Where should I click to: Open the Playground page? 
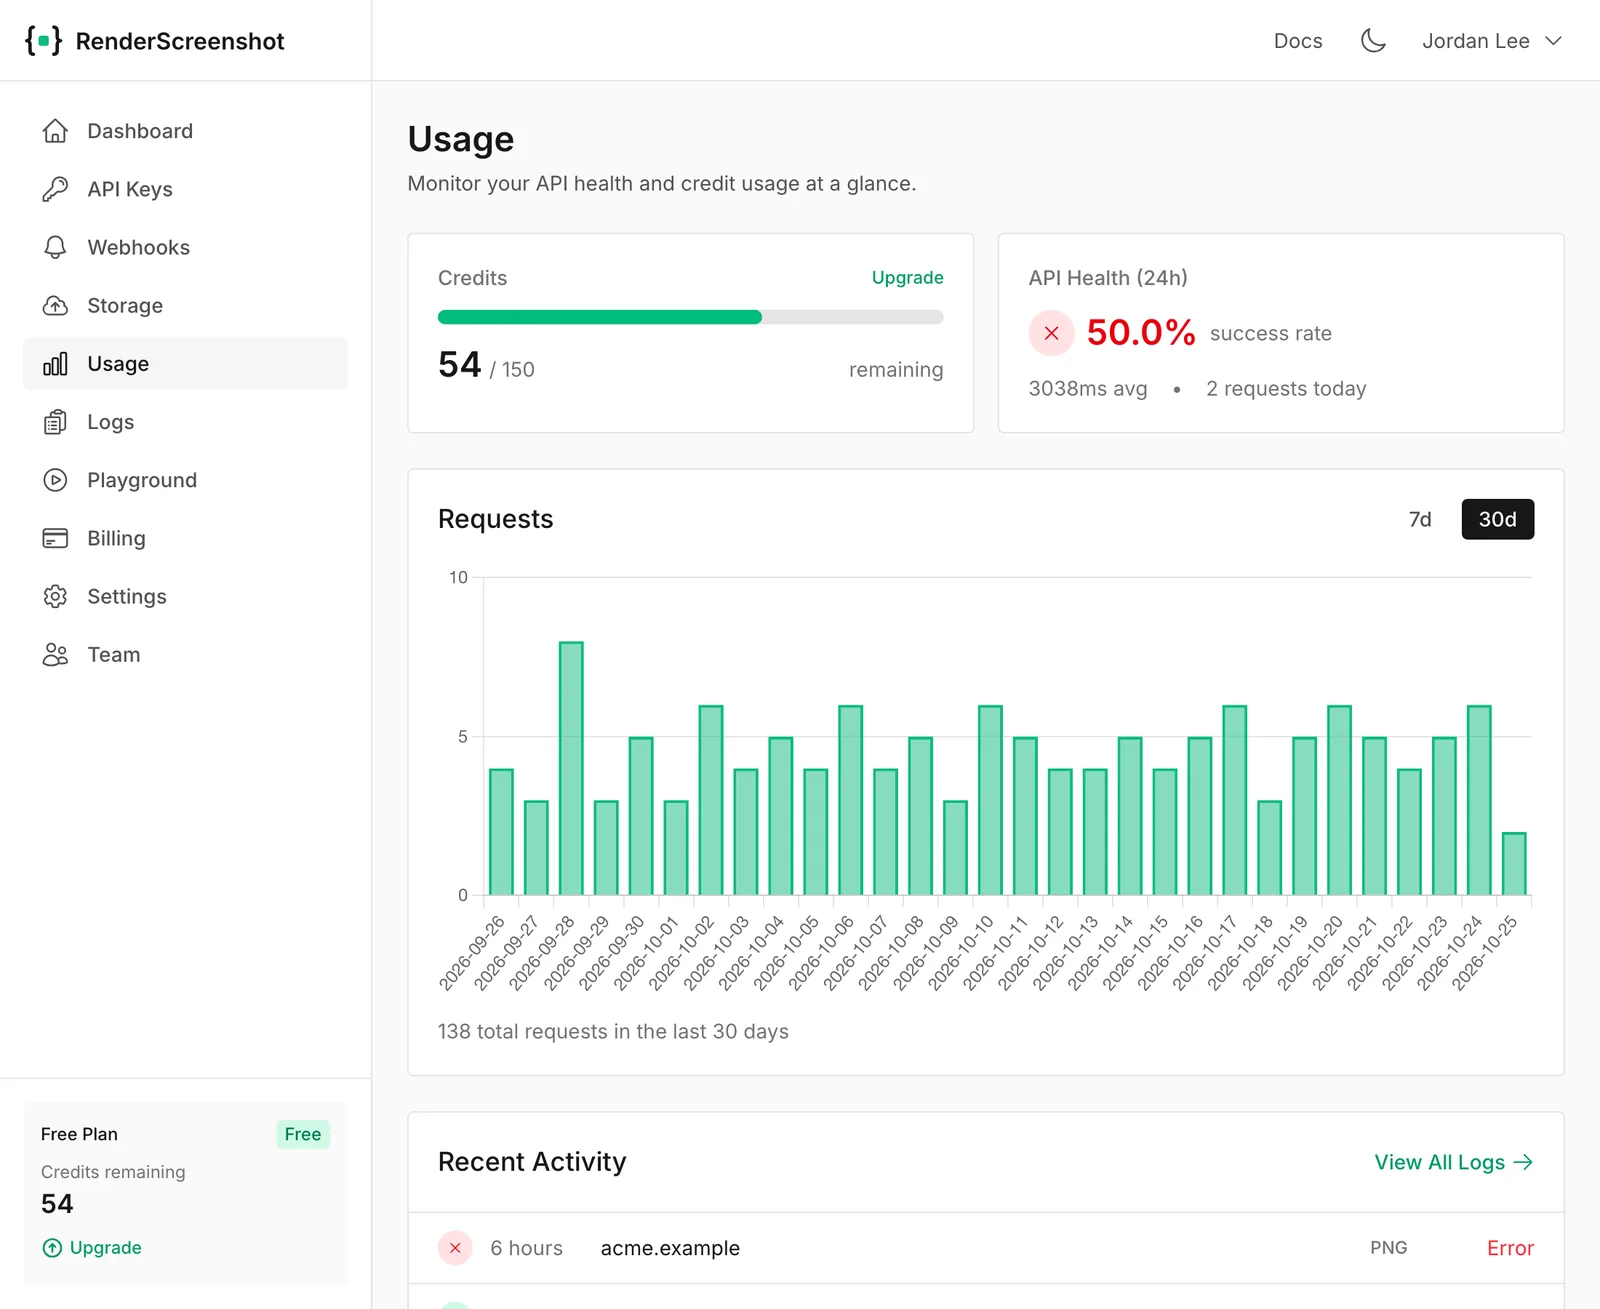click(185, 480)
